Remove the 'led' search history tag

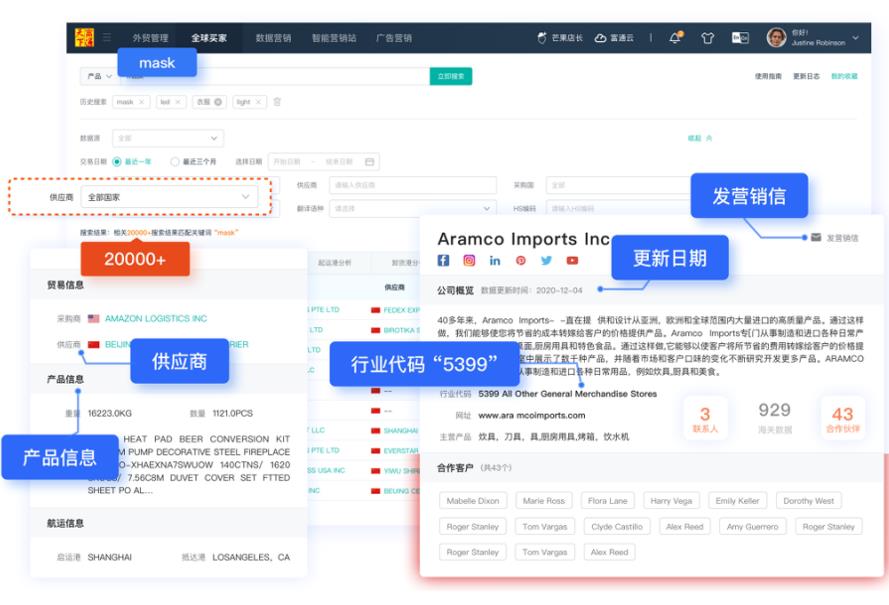(x=177, y=102)
